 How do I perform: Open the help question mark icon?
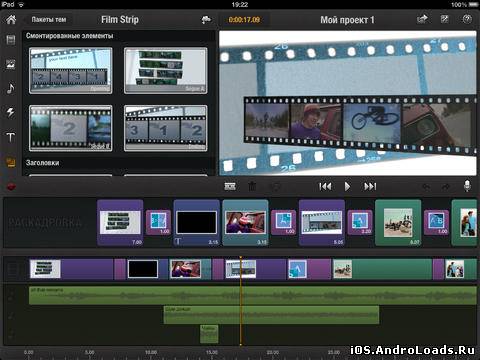tap(467, 19)
